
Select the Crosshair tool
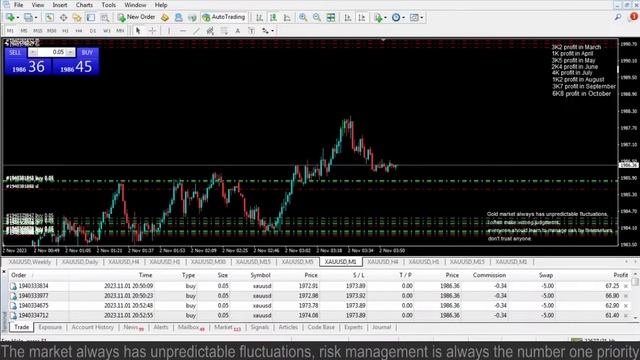(x=152, y=31)
